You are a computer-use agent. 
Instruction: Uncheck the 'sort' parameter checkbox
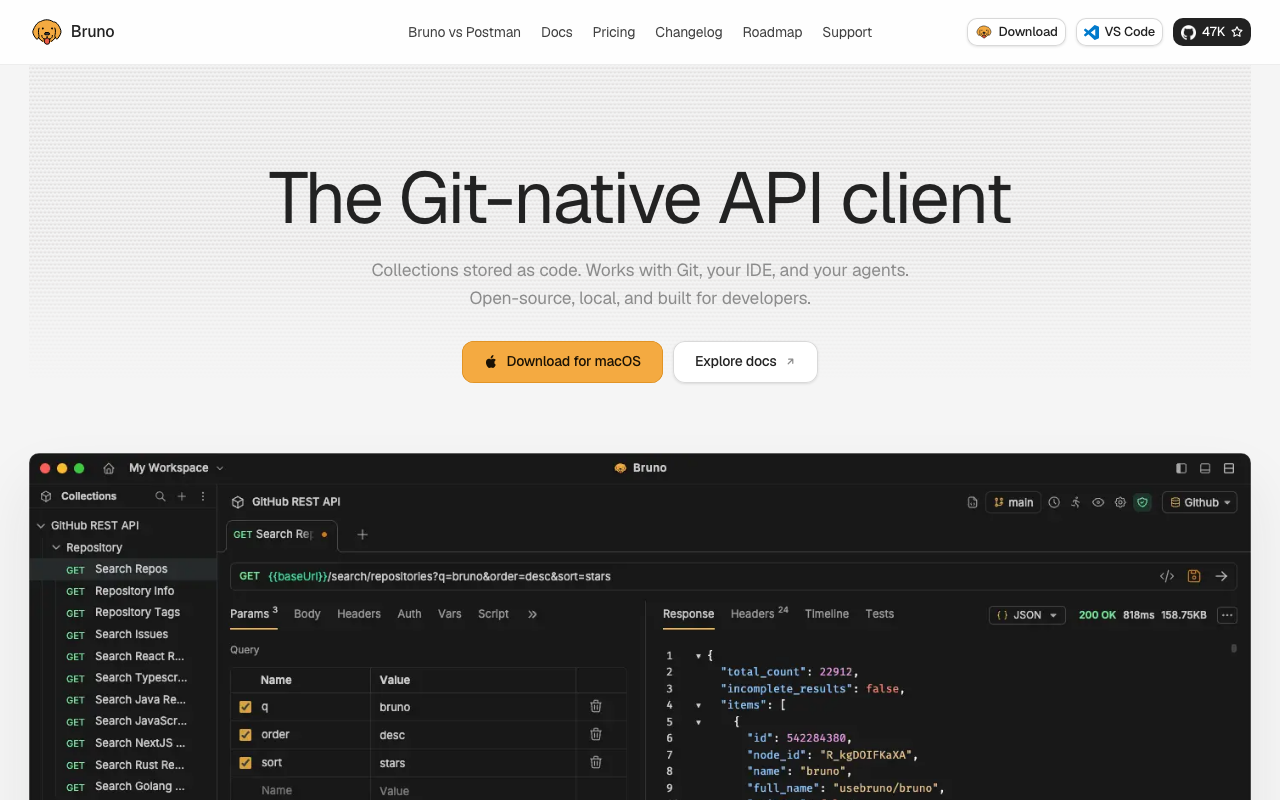[x=245, y=762]
